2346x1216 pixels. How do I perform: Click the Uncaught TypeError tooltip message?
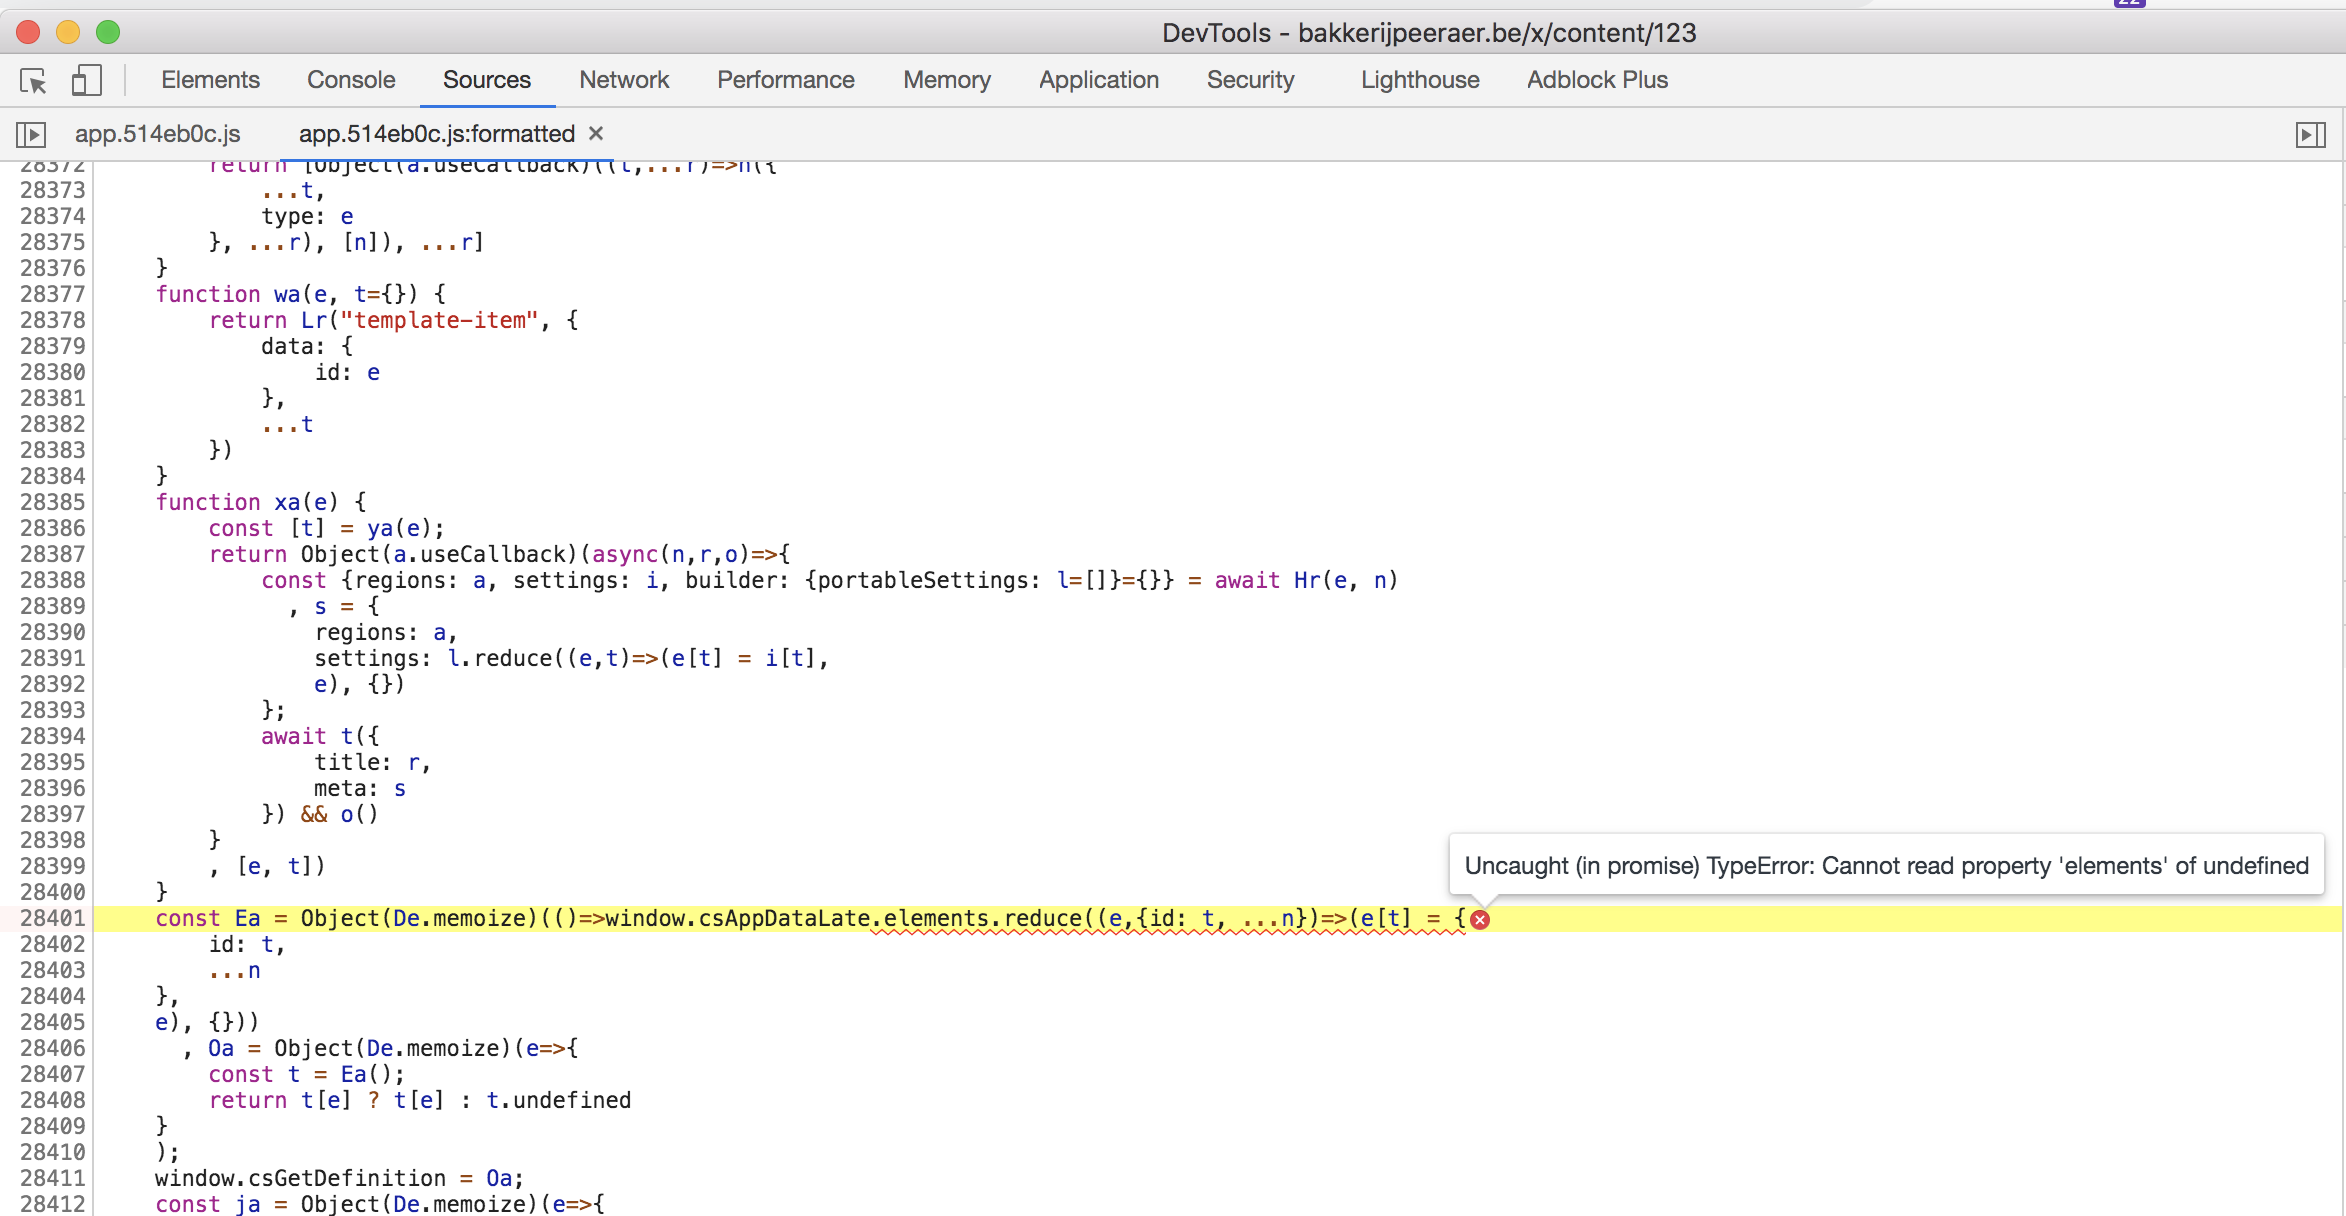coord(1886,866)
